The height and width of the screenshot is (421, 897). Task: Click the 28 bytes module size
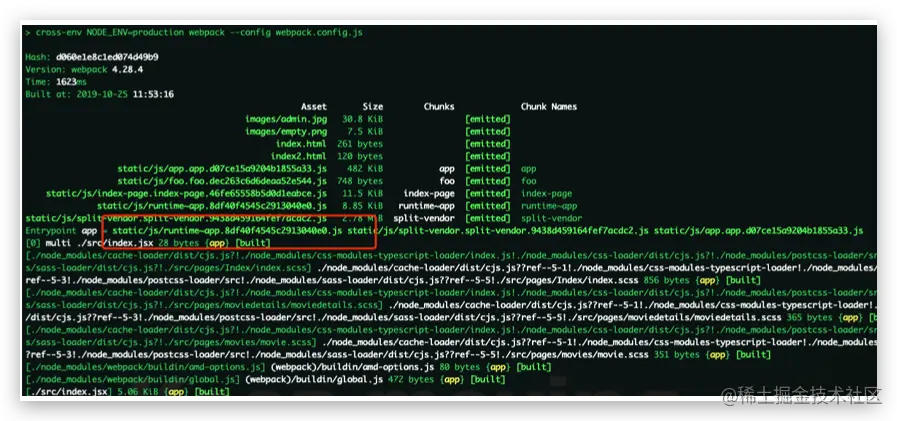(x=178, y=243)
